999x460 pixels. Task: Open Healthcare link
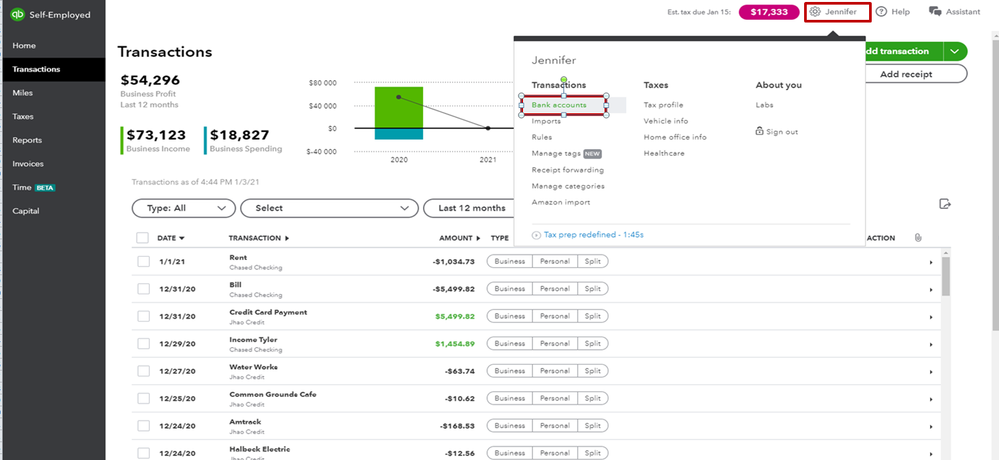pyautogui.click(x=664, y=154)
